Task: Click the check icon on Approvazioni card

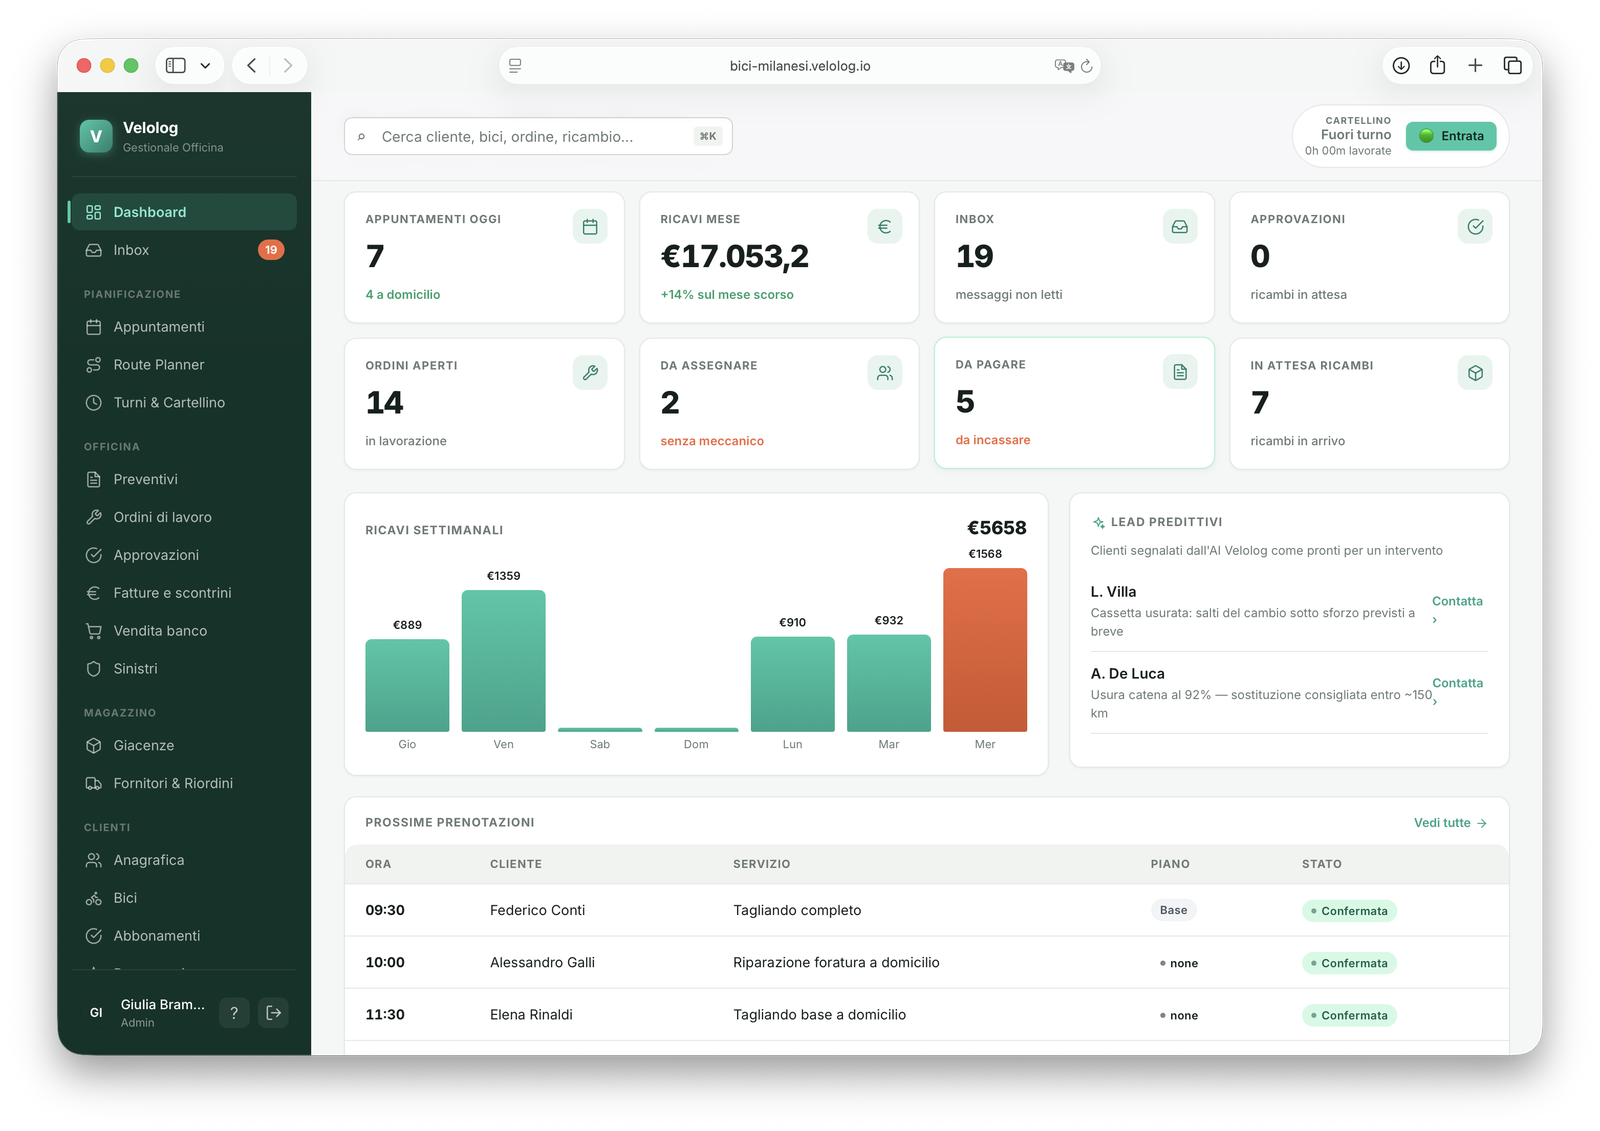Action: [1475, 227]
